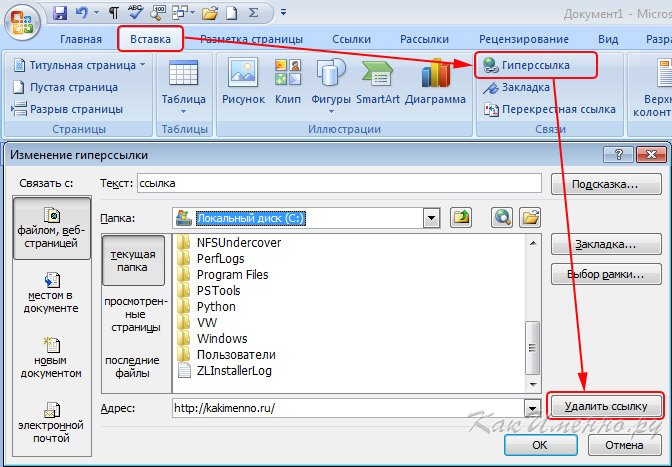Screen dimensions: 672x467
Task: Open the Разметка страницы tab
Action: (251, 39)
